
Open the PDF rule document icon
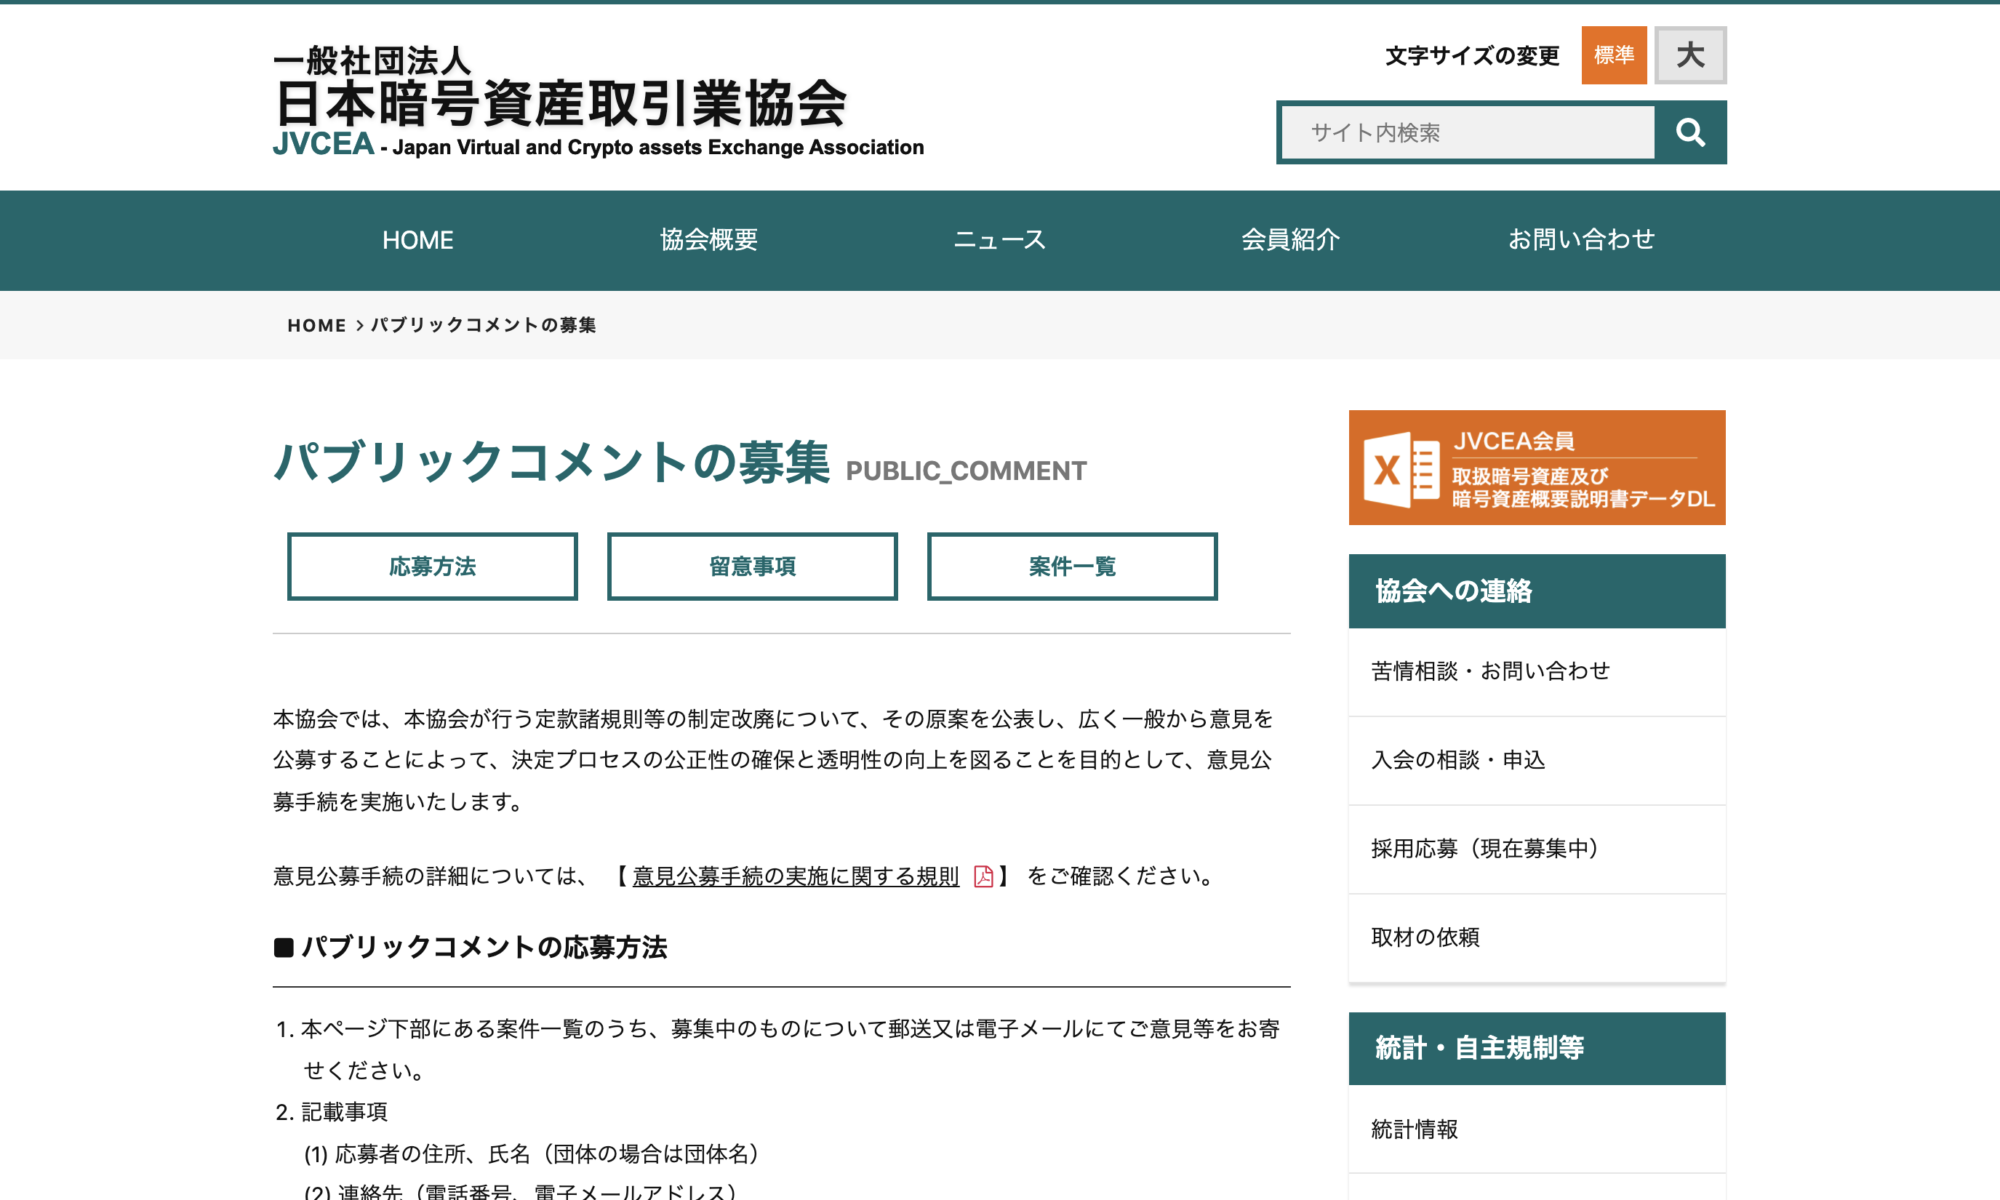point(982,877)
